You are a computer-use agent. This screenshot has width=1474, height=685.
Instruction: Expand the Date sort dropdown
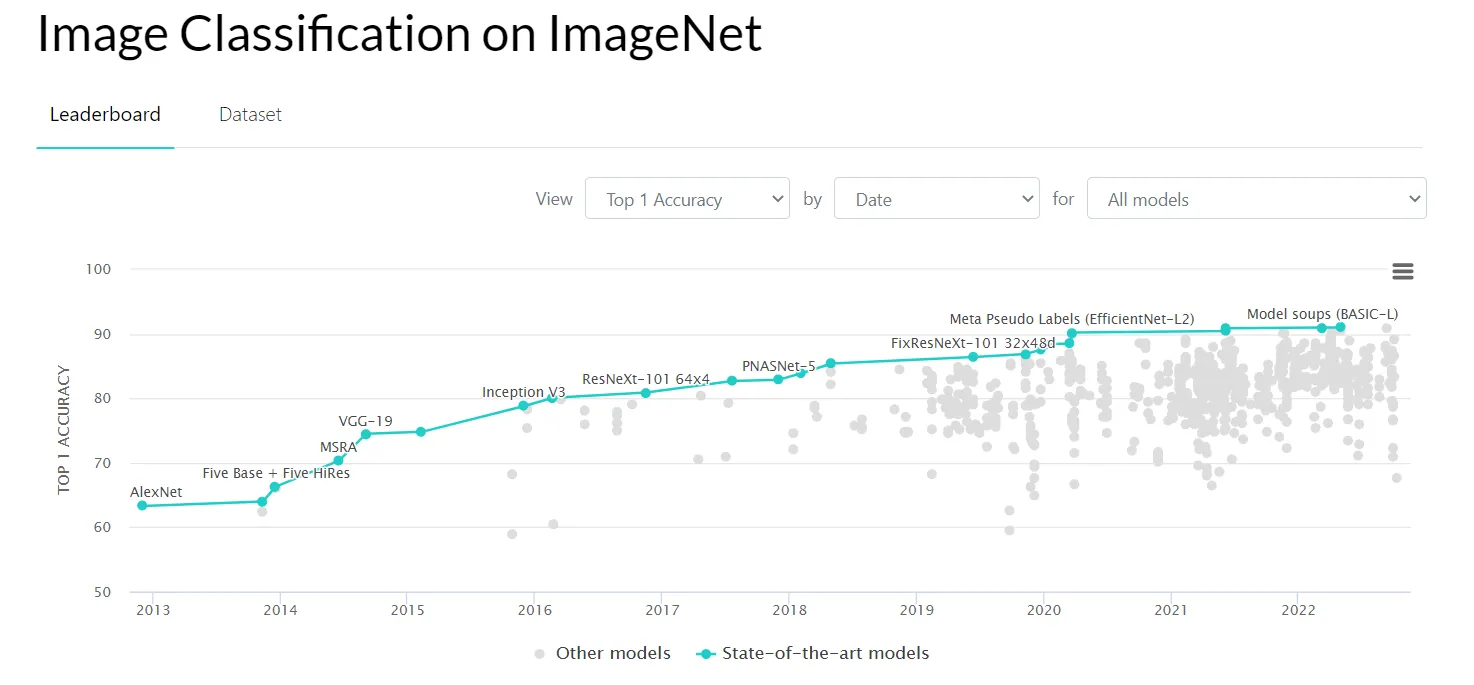[x=936, y=199]
